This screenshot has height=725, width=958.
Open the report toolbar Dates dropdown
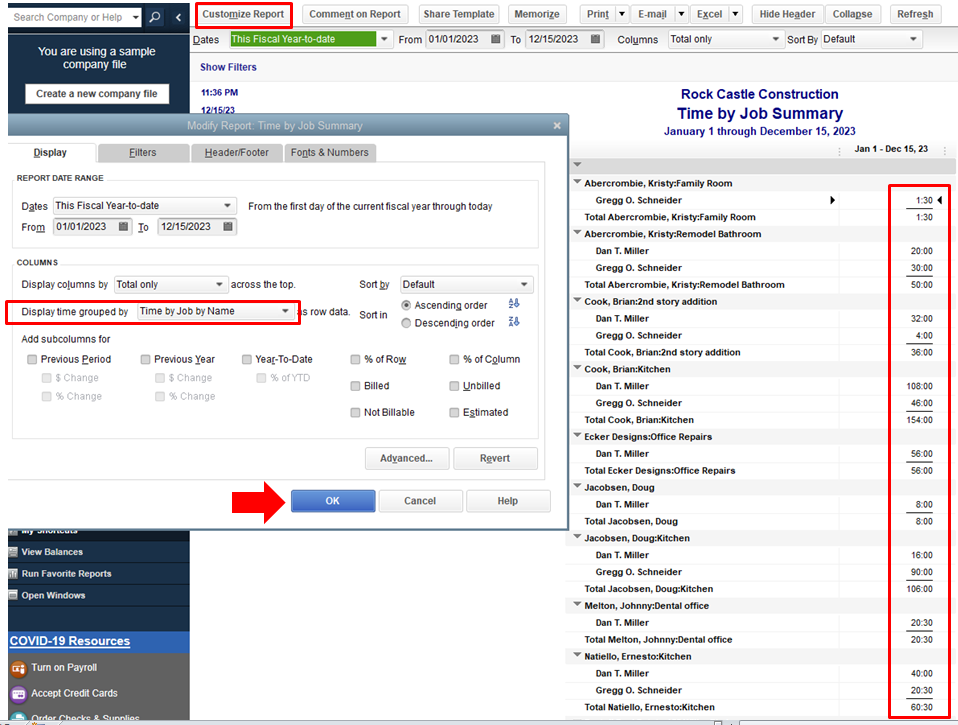click(x=384, y=39)
